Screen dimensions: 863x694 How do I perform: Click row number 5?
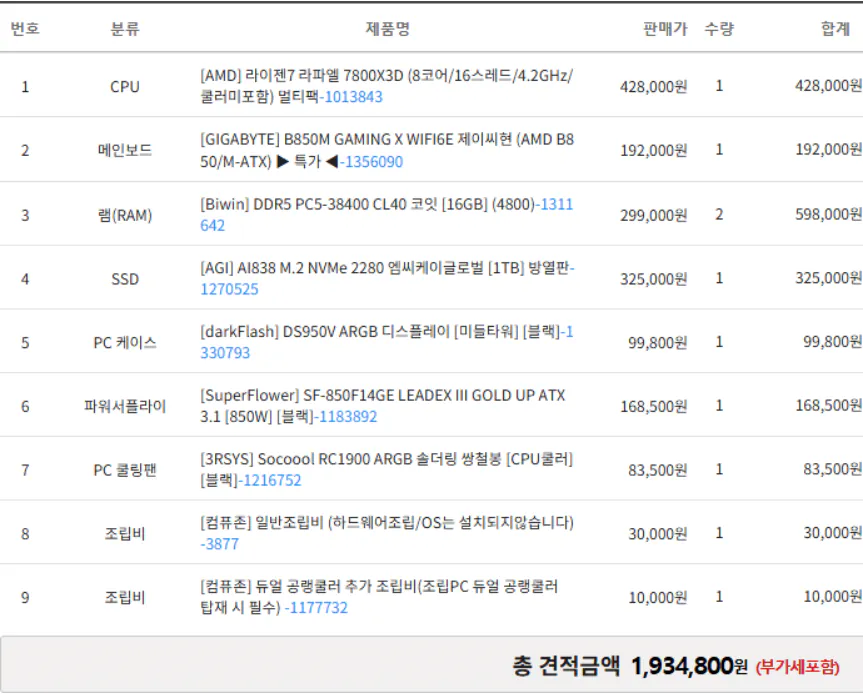25,343
